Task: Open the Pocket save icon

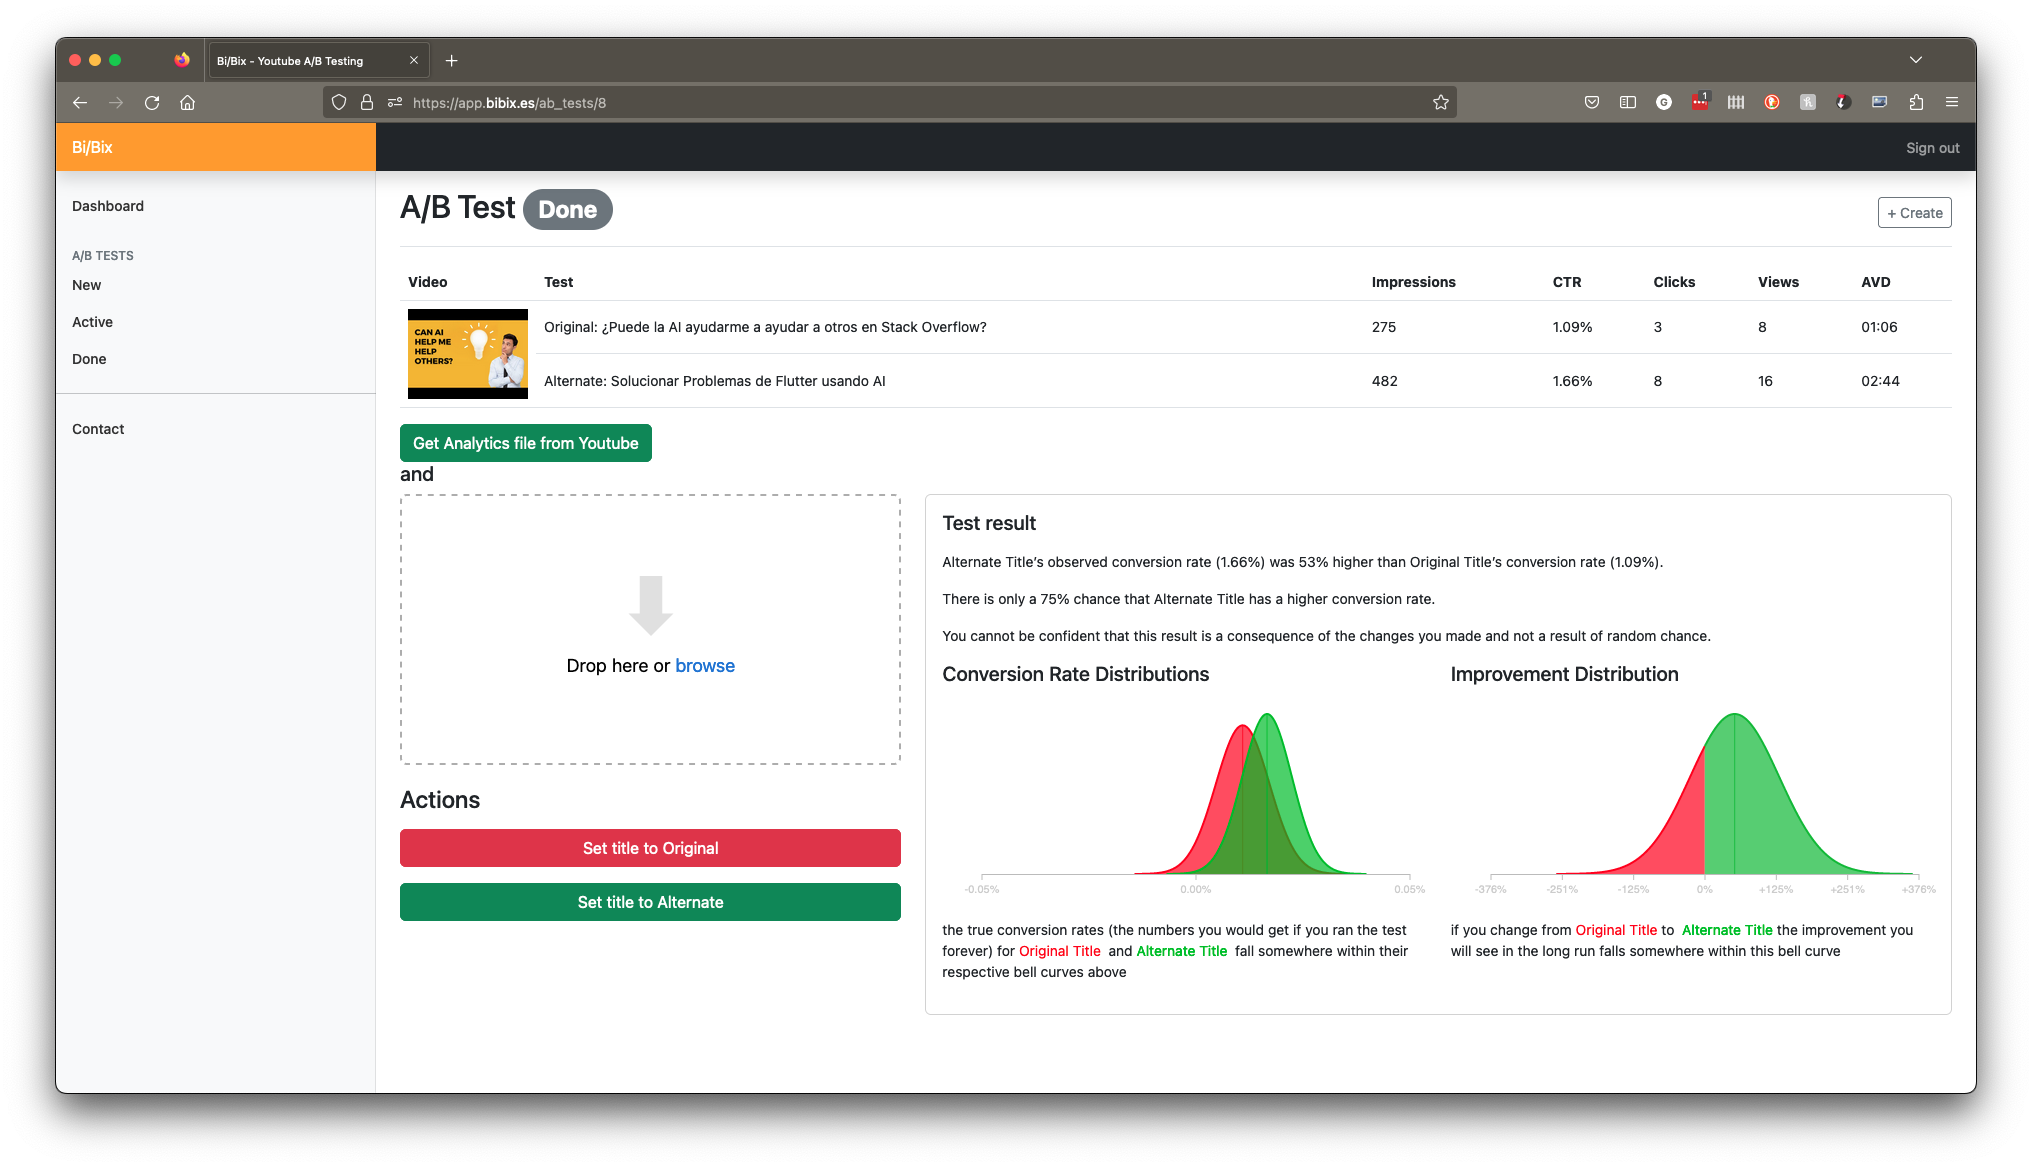Action: pyautogui.click(x=1592, y=102)
